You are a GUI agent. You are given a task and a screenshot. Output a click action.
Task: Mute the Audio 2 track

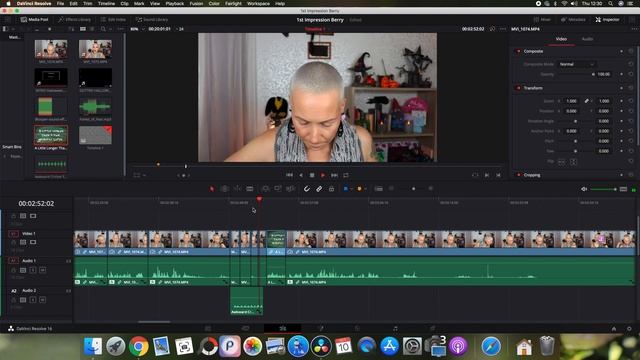point(42,300)
